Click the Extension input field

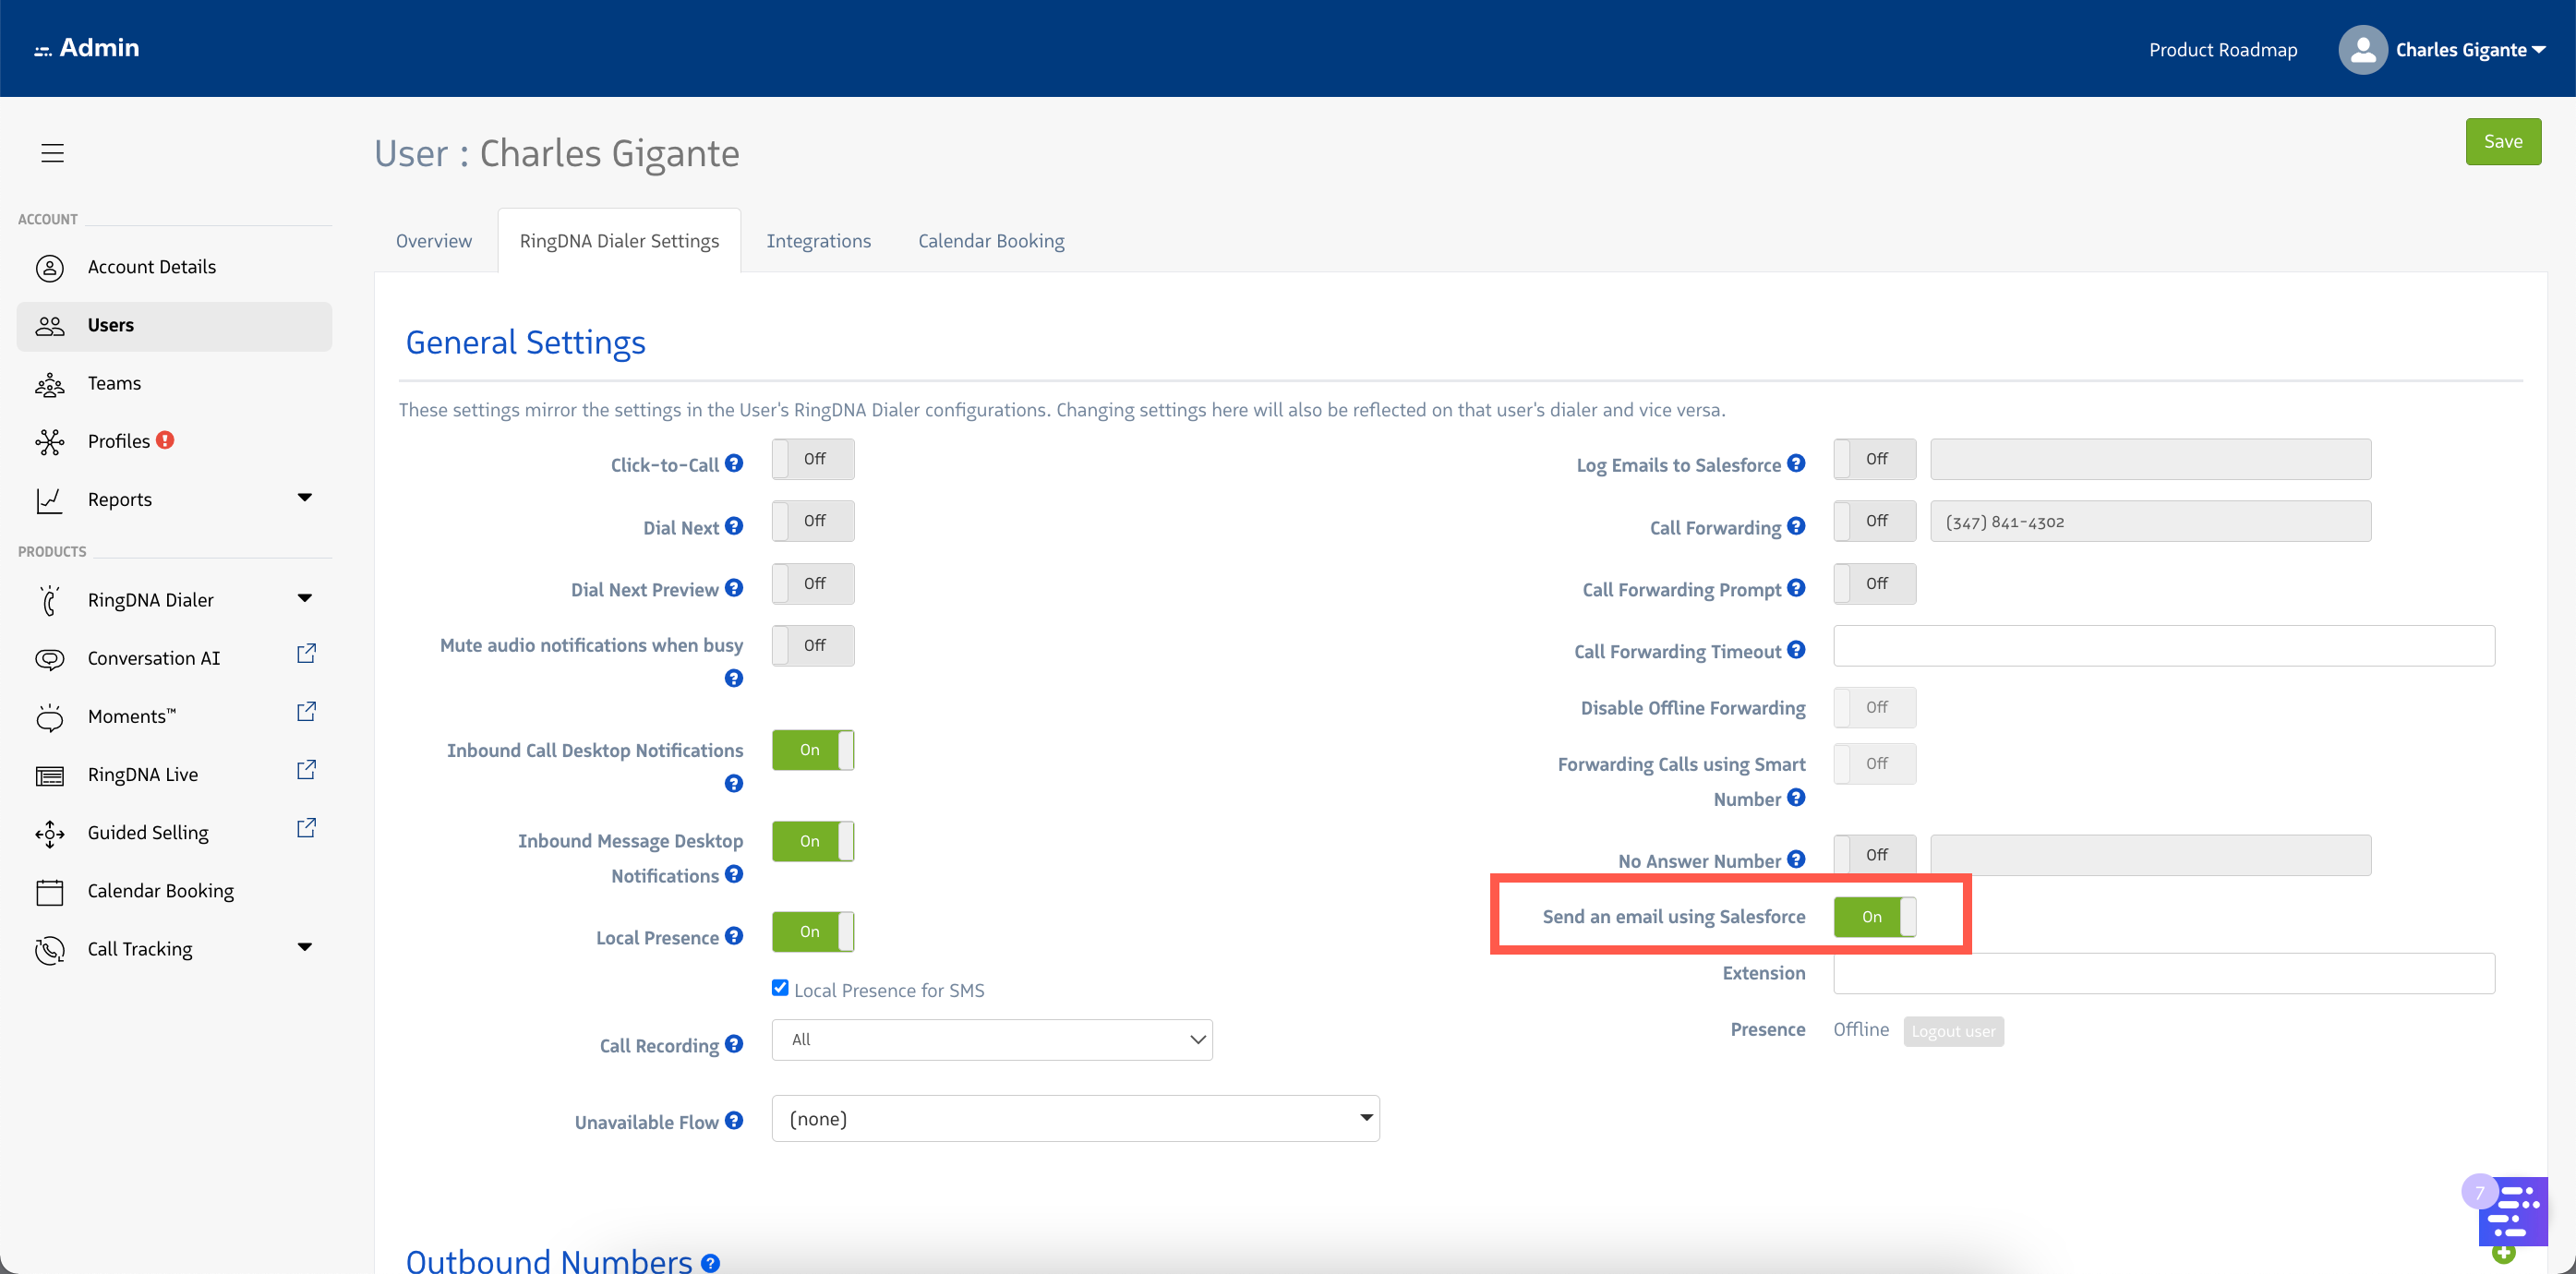2164,973
